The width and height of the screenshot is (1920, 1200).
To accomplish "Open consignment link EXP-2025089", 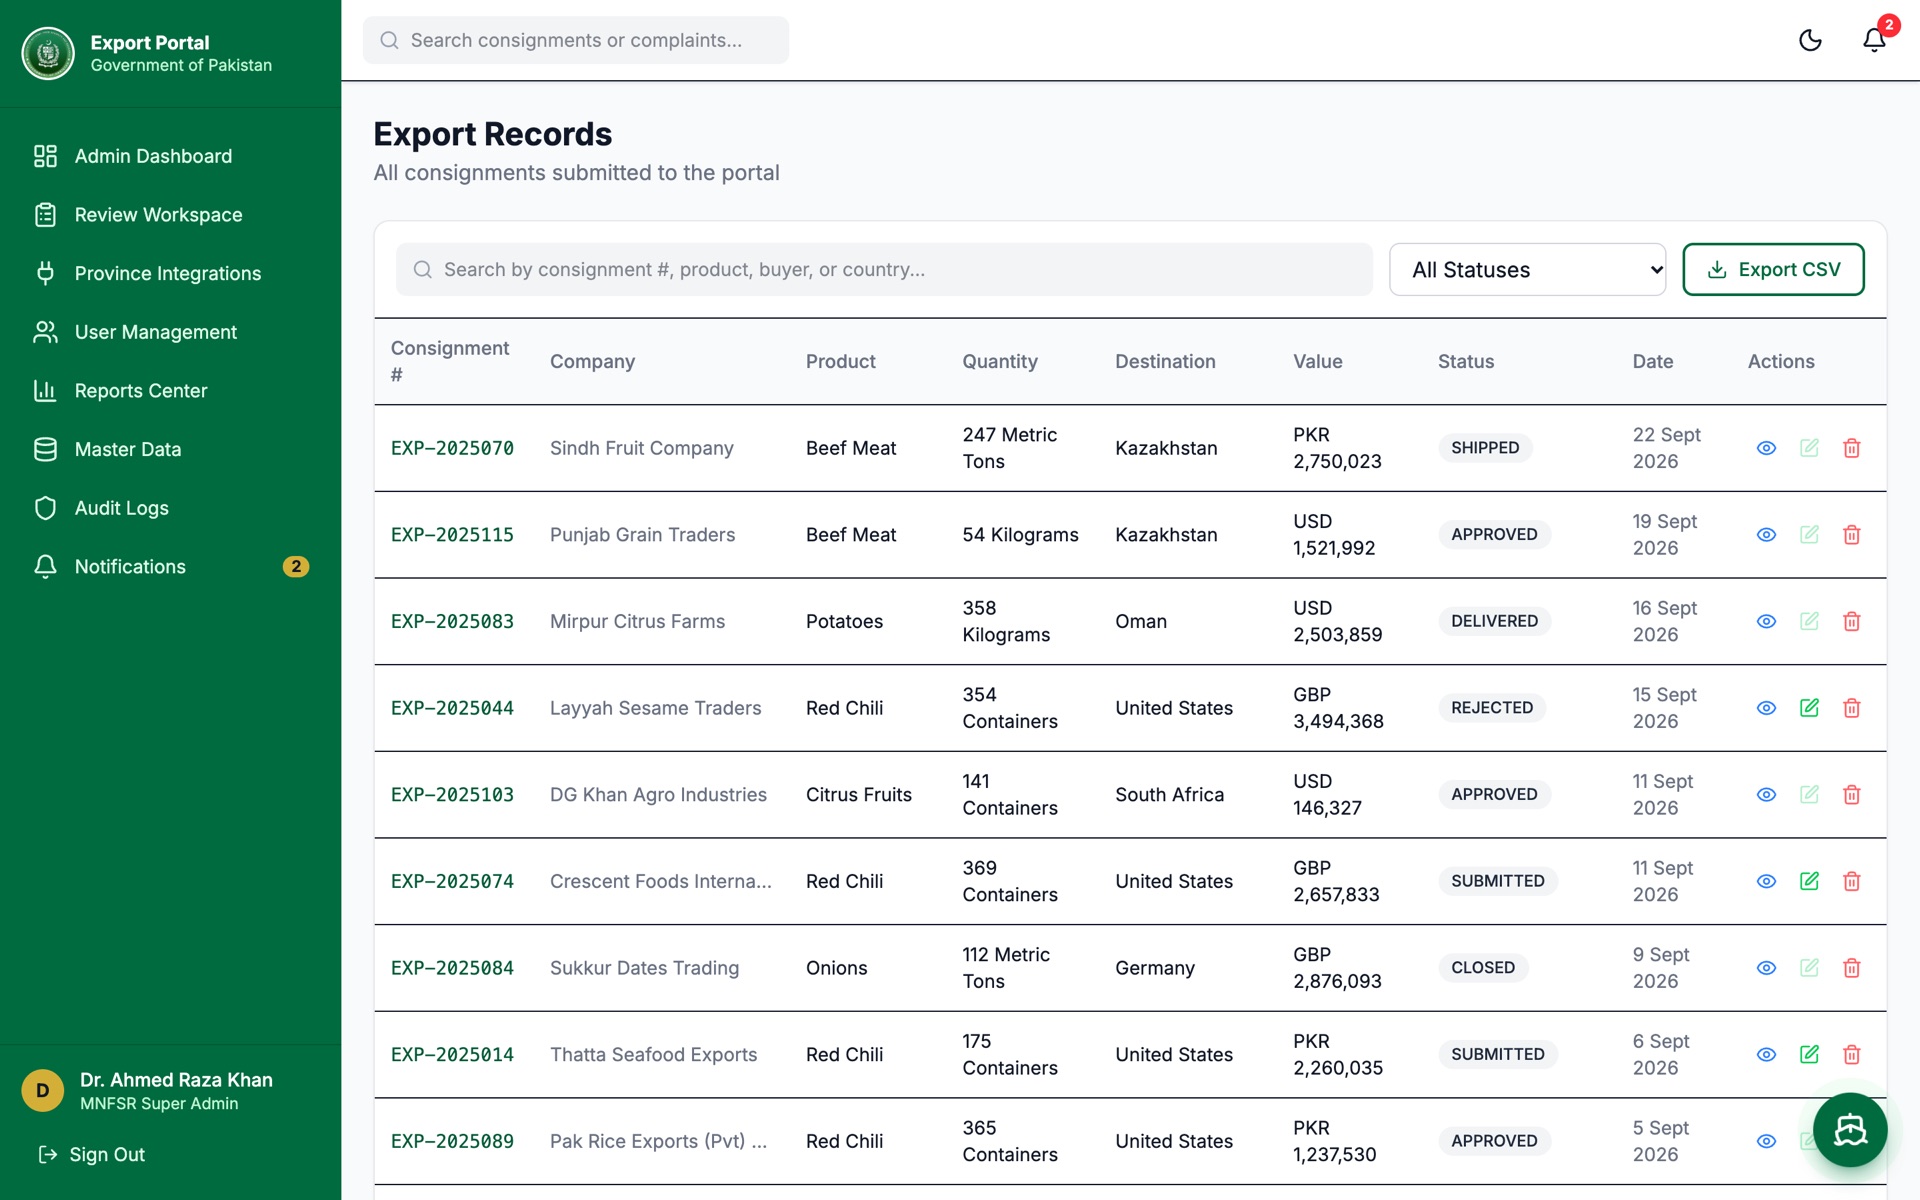I will [x=452, y=1141].
